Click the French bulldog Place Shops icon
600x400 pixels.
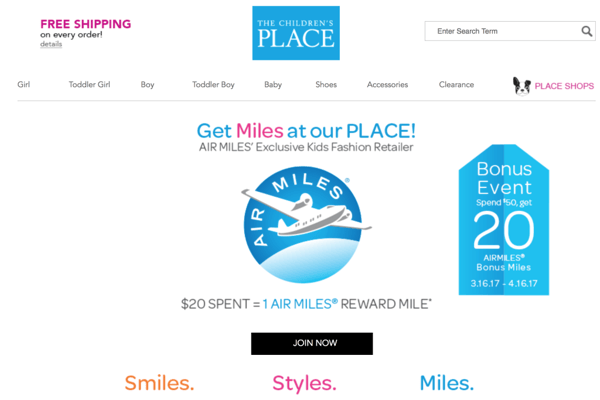tap(522, 86)
